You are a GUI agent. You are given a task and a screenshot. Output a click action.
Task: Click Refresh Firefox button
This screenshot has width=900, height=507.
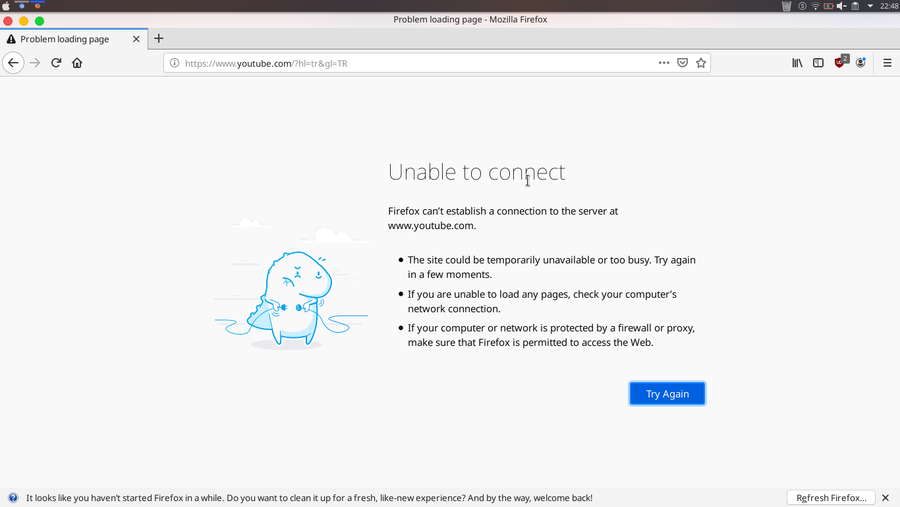point(831,498)
